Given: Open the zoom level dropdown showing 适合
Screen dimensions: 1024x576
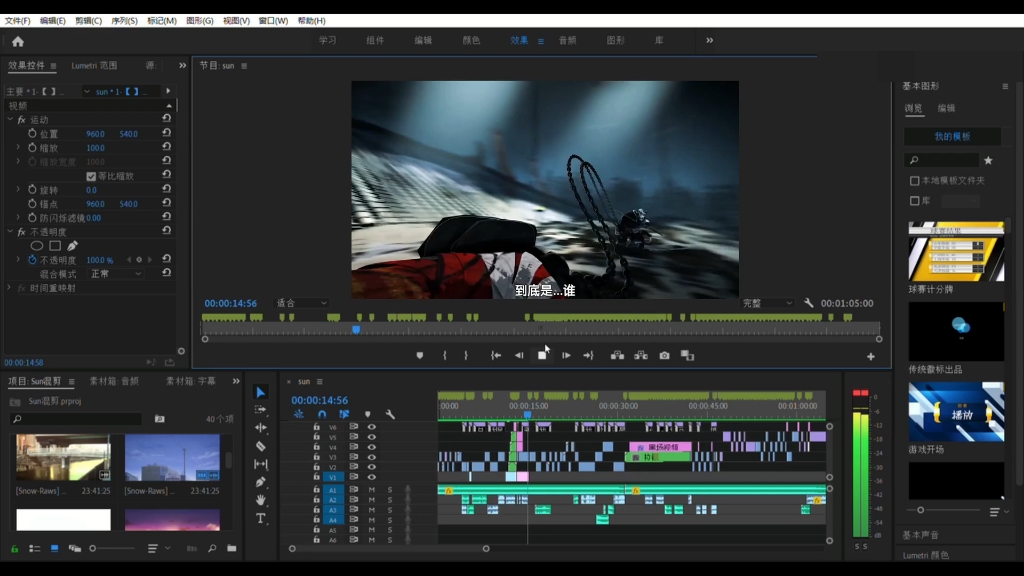Looking at the screenshot, I should (x=301, y=303).
